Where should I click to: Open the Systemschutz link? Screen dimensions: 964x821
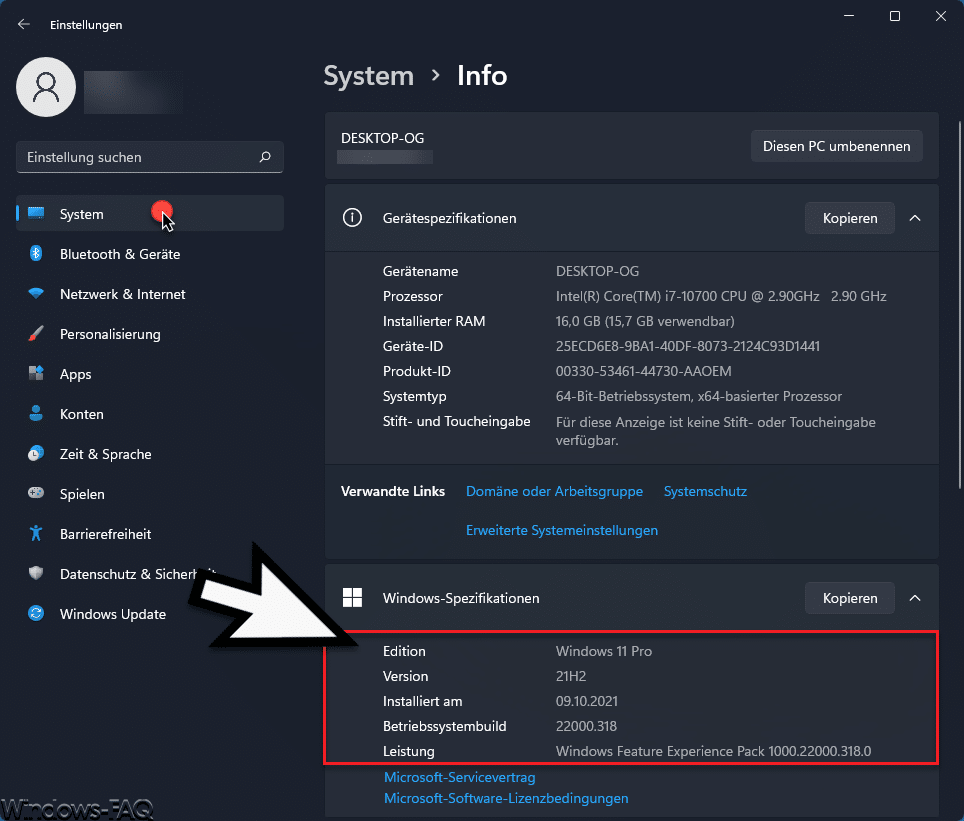pyautogui.click(x=705, y=491)
